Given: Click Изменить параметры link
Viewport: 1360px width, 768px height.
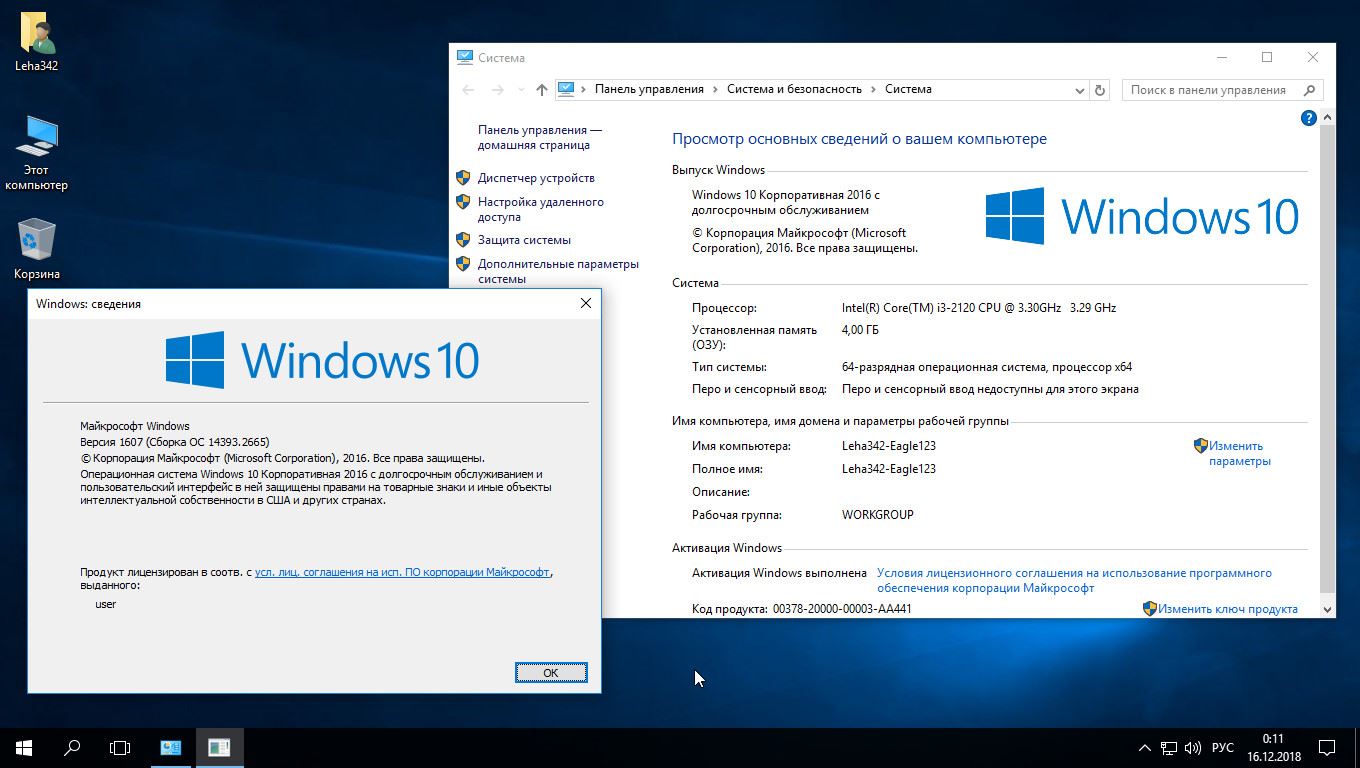Looking at the screenshot, I should click(1239, 453).
